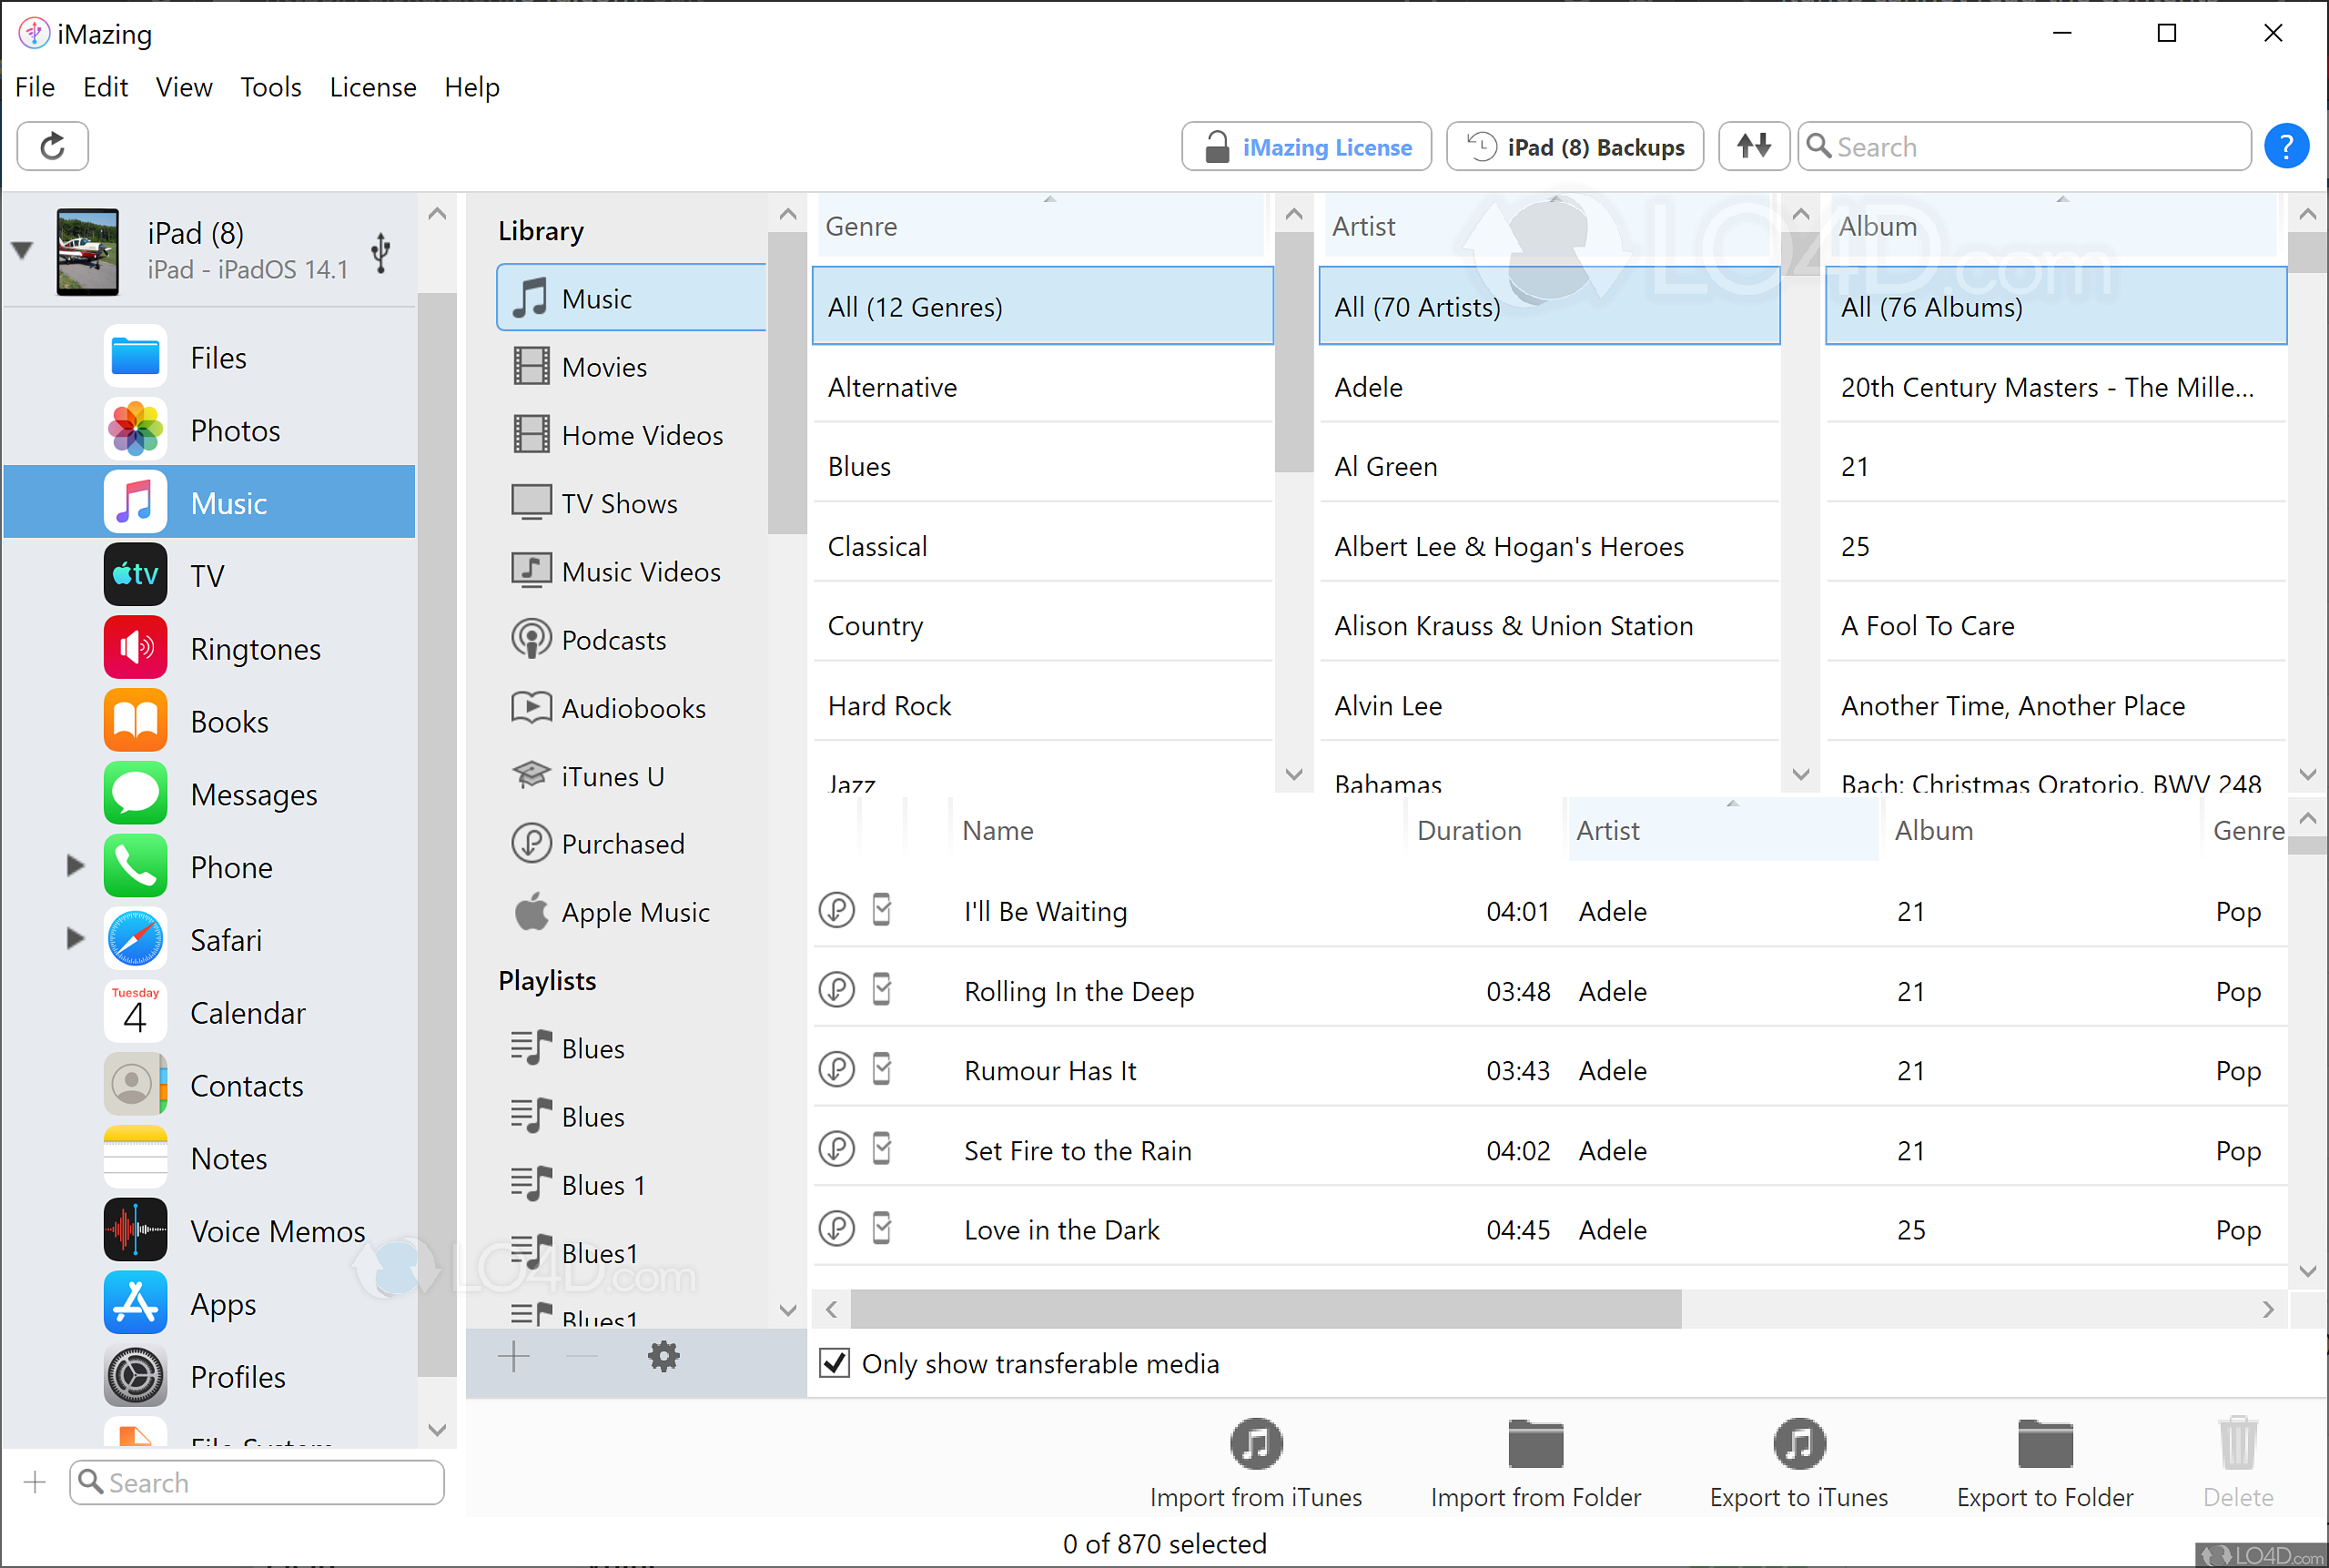Open the Files sidebar icon
The width and height of the screenshot is (2329, 1568).
tap(135, 357)
